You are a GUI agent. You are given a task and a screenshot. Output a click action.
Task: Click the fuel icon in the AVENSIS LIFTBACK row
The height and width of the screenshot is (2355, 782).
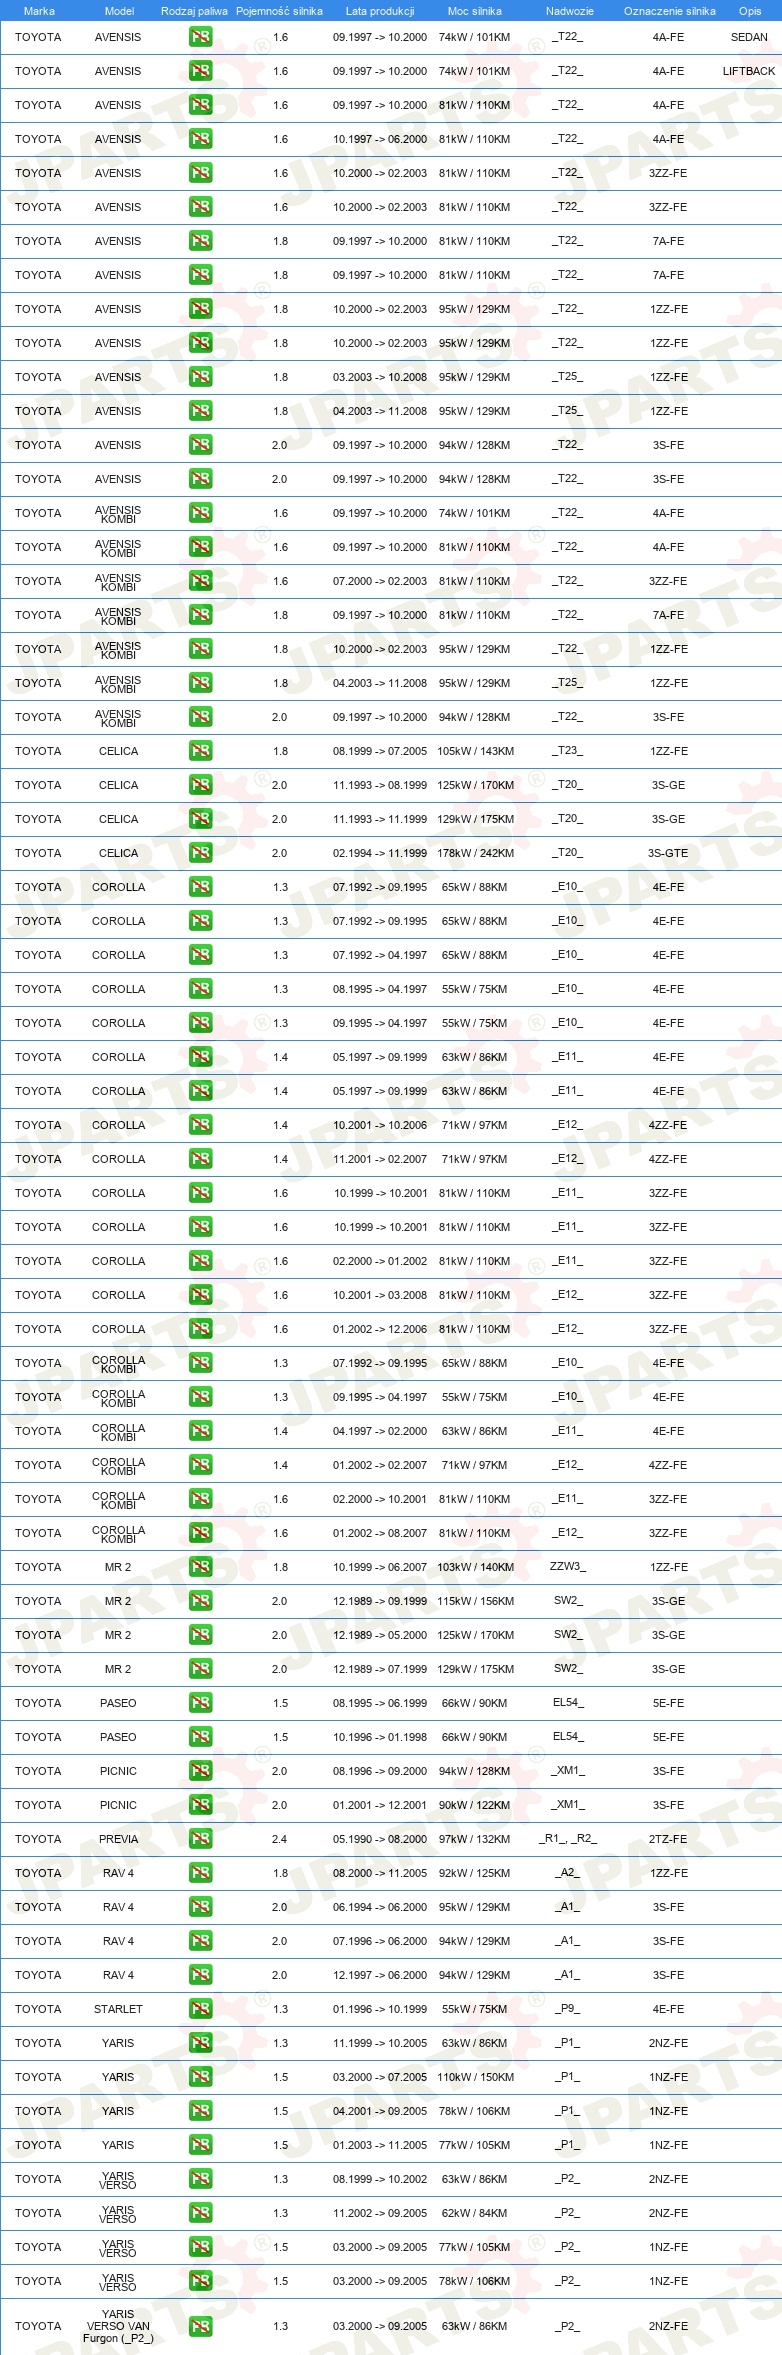(200, 71)
